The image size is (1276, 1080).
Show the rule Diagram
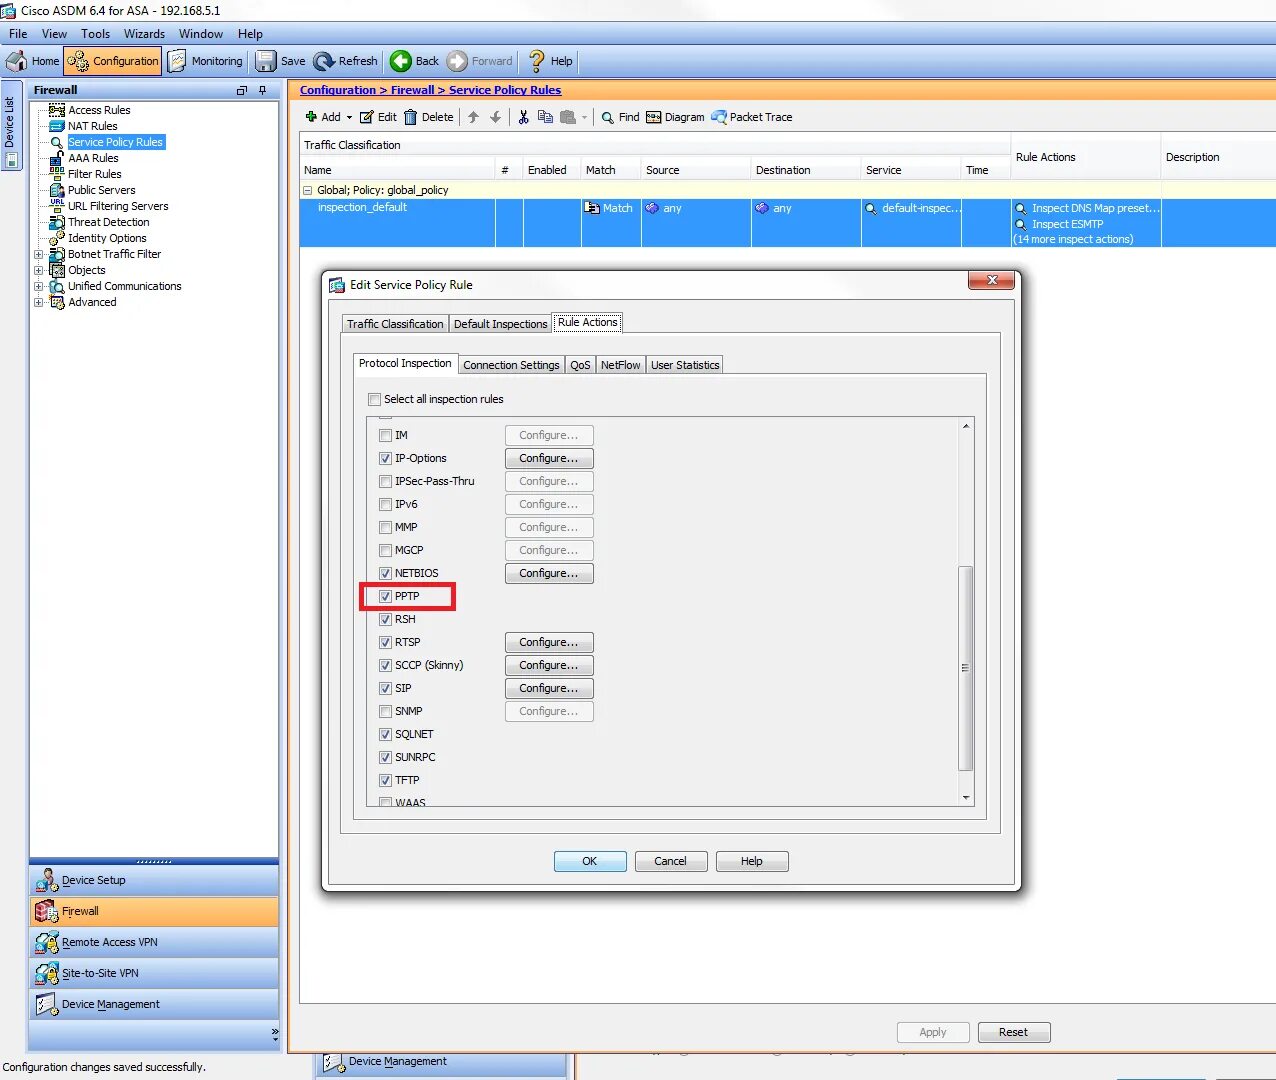(x=675, y=117)
